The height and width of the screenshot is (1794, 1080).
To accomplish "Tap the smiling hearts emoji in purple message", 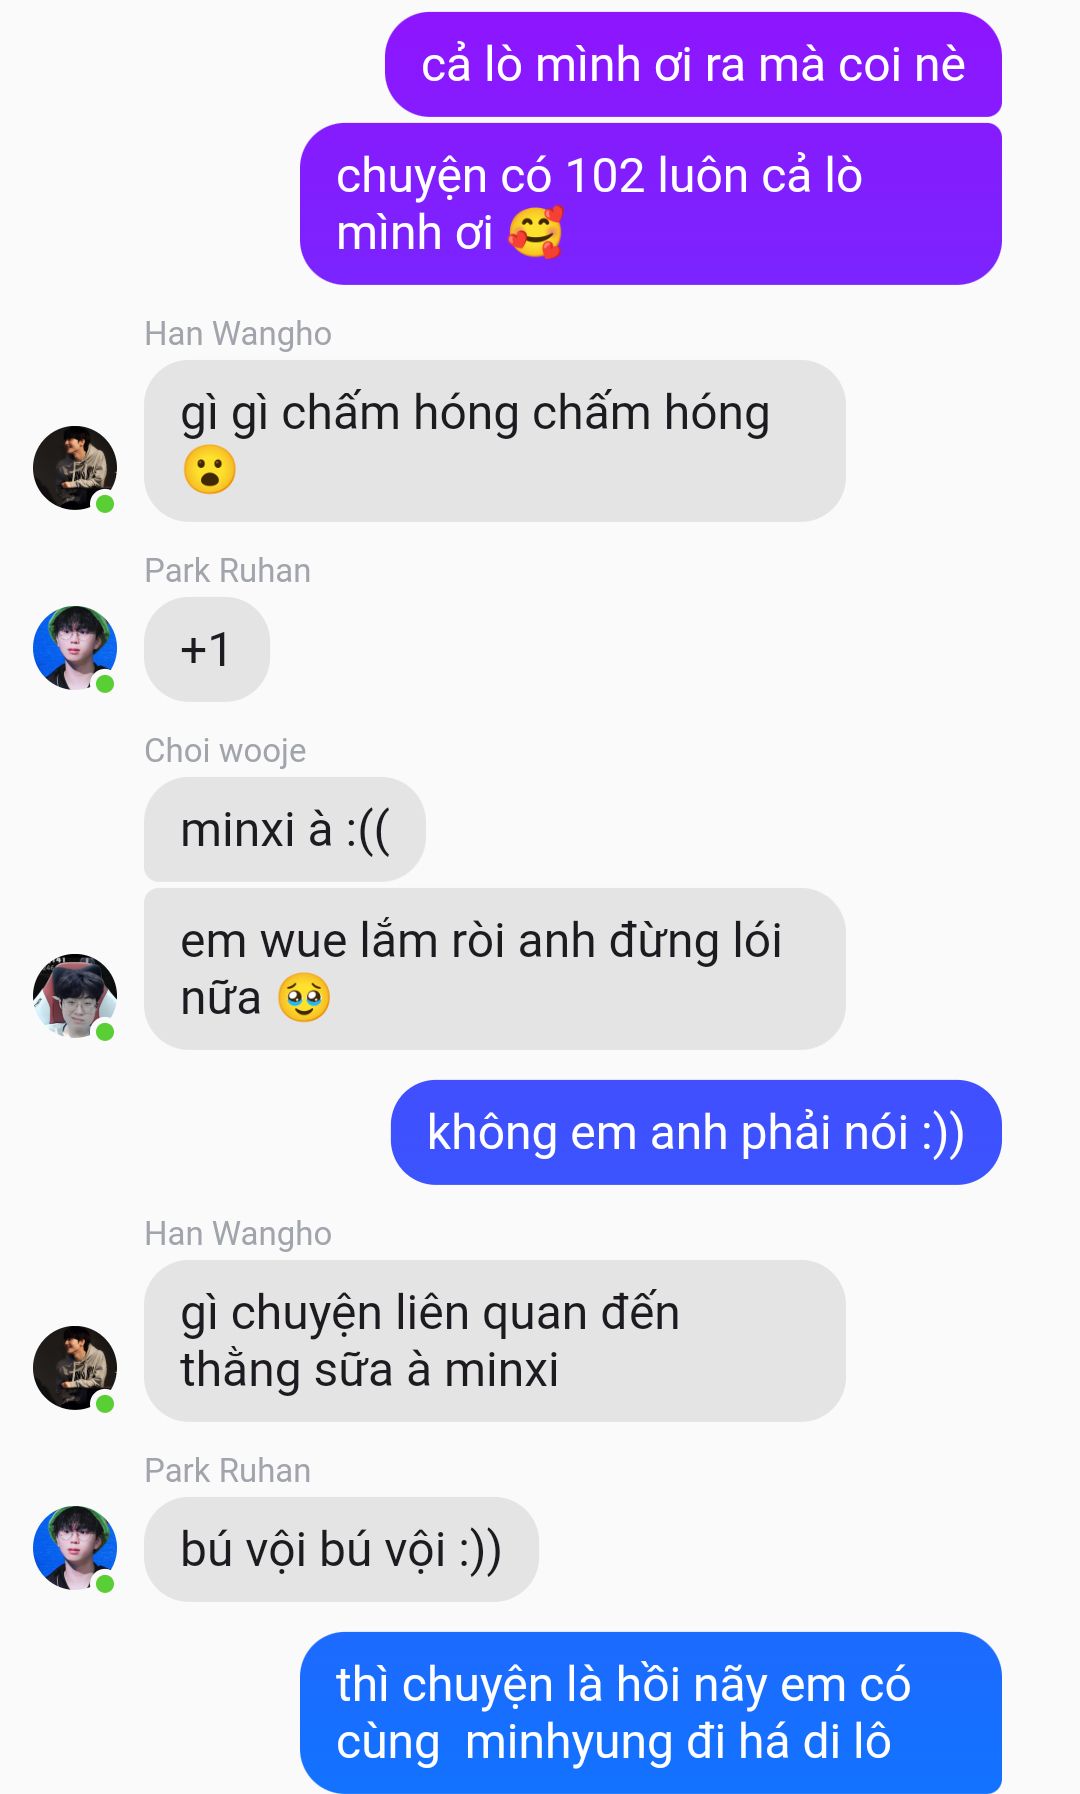I will (x=536, y=233).
